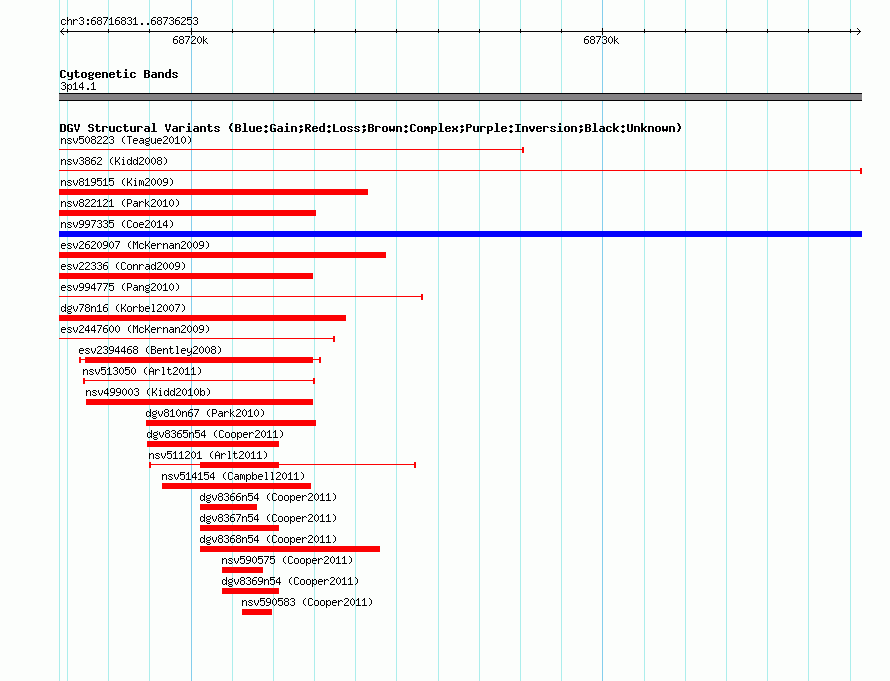Click the red loss bar under nsv819515
This screenshot has width=890, height=681.
pyautogui.click(x=213, y=192)
